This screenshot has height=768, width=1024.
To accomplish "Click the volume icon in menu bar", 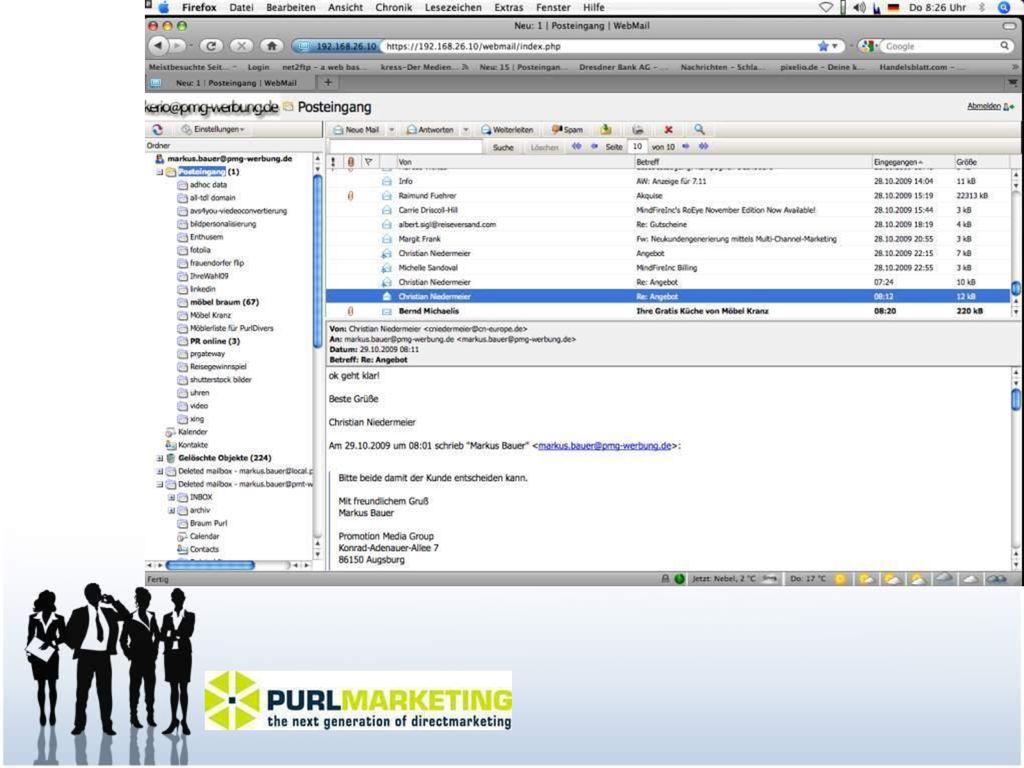I will click(859, 7).
